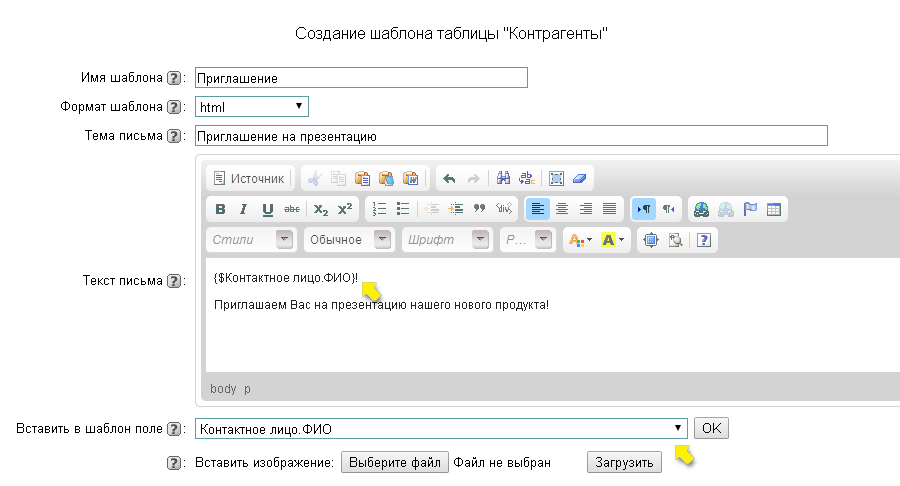Toggle italic text formatting
The width and height of the screenshot is (900, 486).
(243, 210)
